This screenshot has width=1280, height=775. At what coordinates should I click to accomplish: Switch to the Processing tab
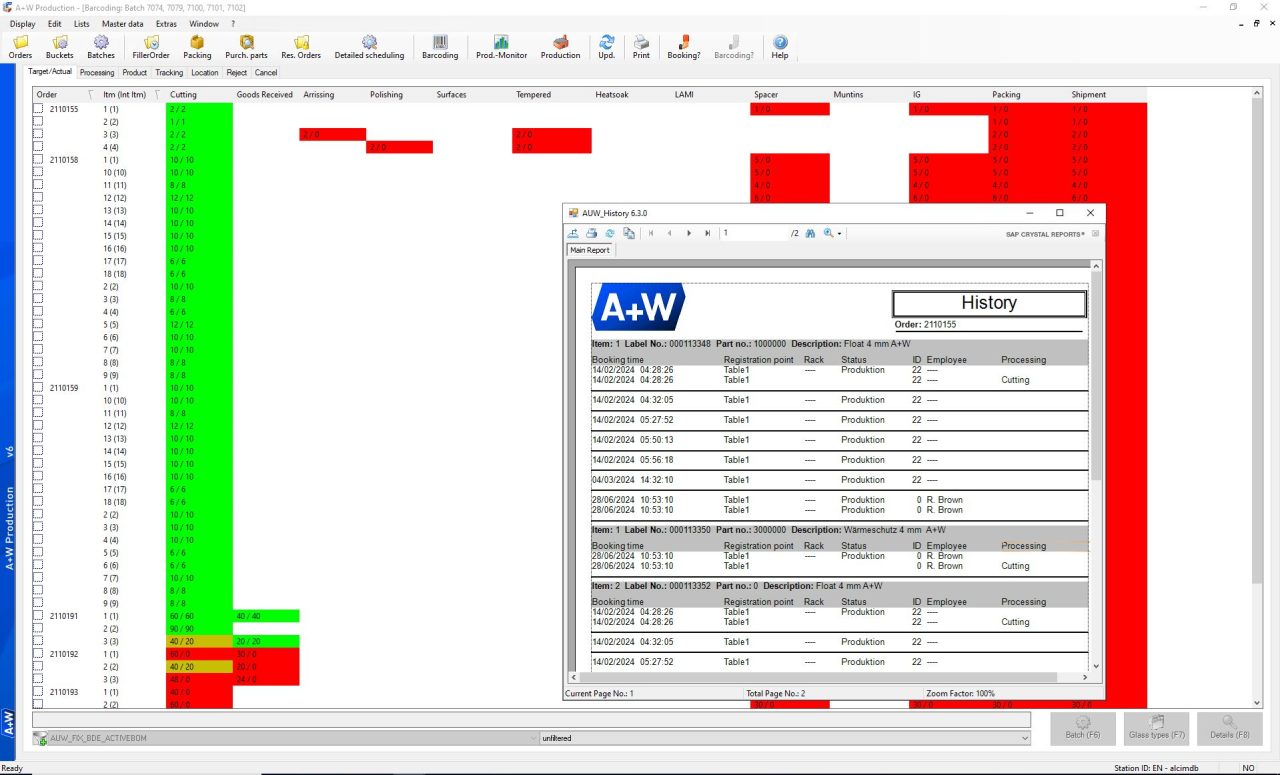97,72
